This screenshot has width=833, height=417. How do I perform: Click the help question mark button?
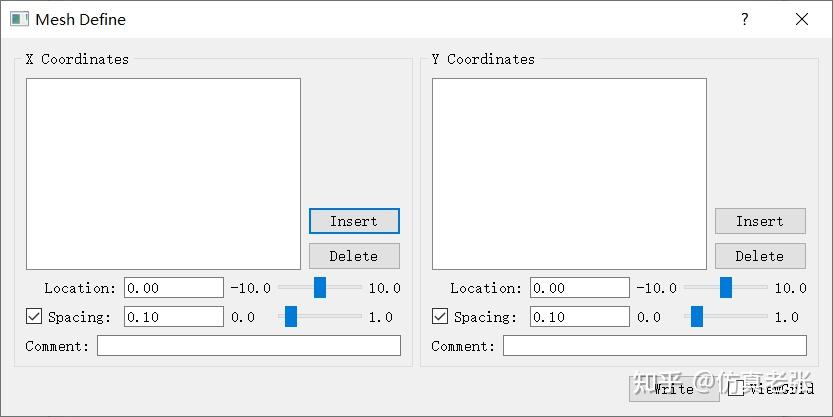click(x=745, y=19)
